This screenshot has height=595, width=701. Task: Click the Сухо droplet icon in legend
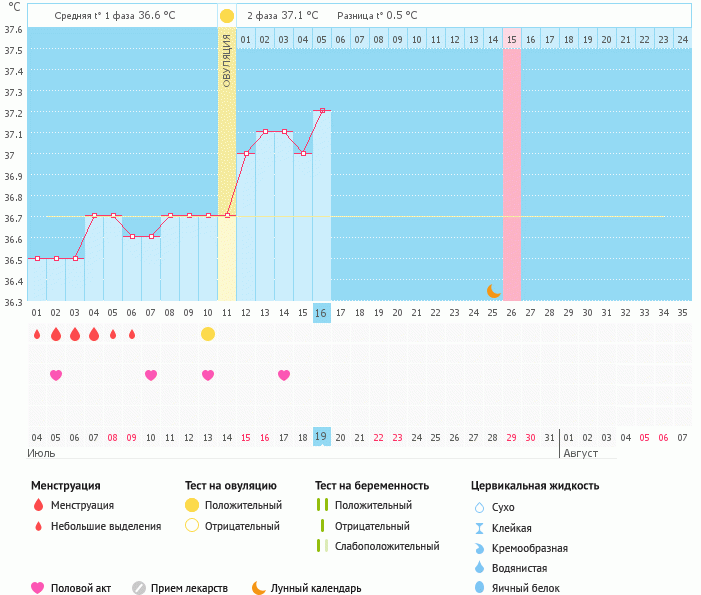click(479, 507)
